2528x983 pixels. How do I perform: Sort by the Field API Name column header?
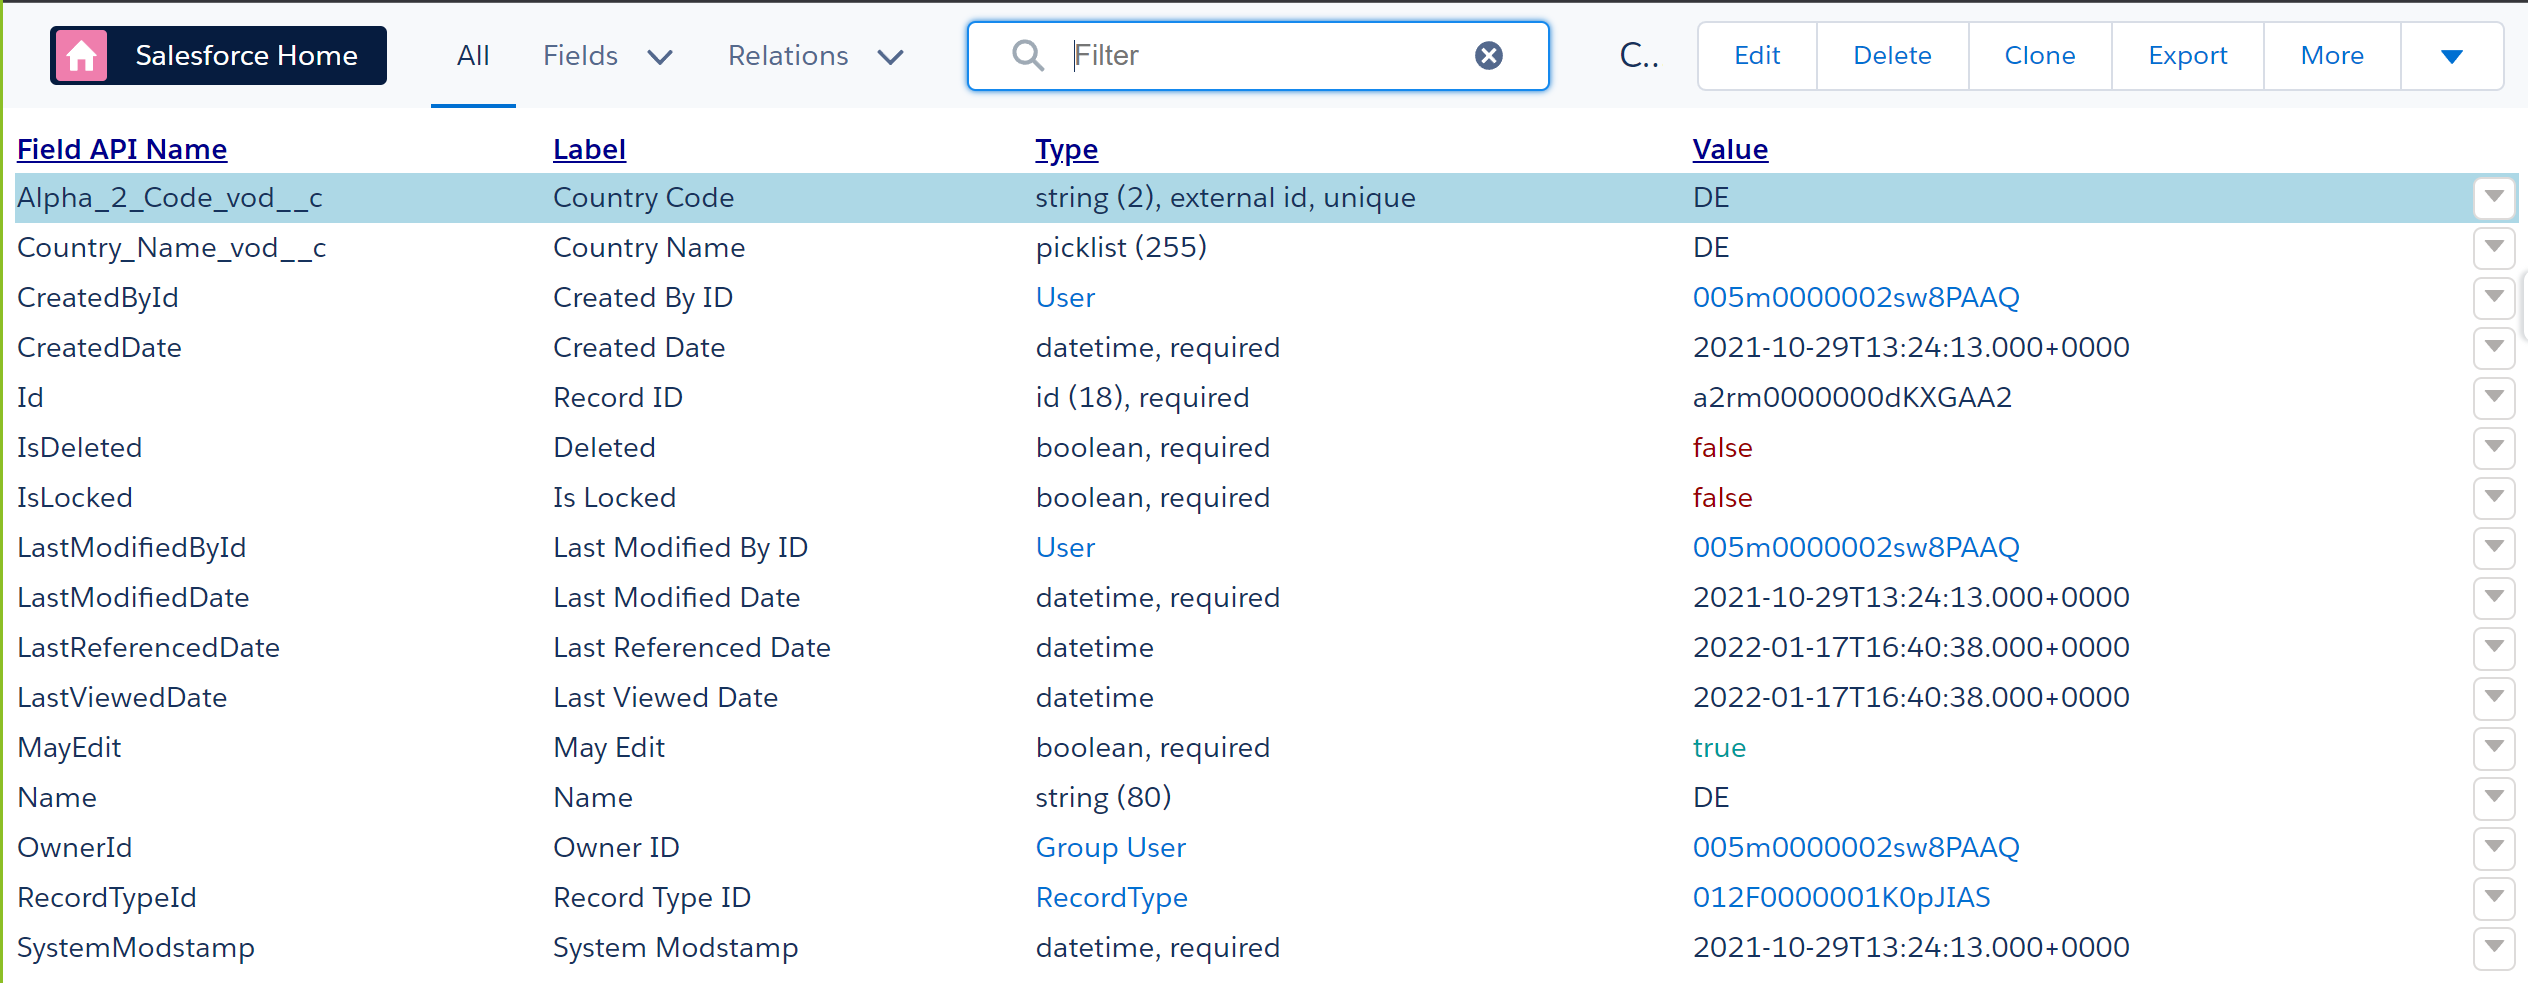pos(122,149)
